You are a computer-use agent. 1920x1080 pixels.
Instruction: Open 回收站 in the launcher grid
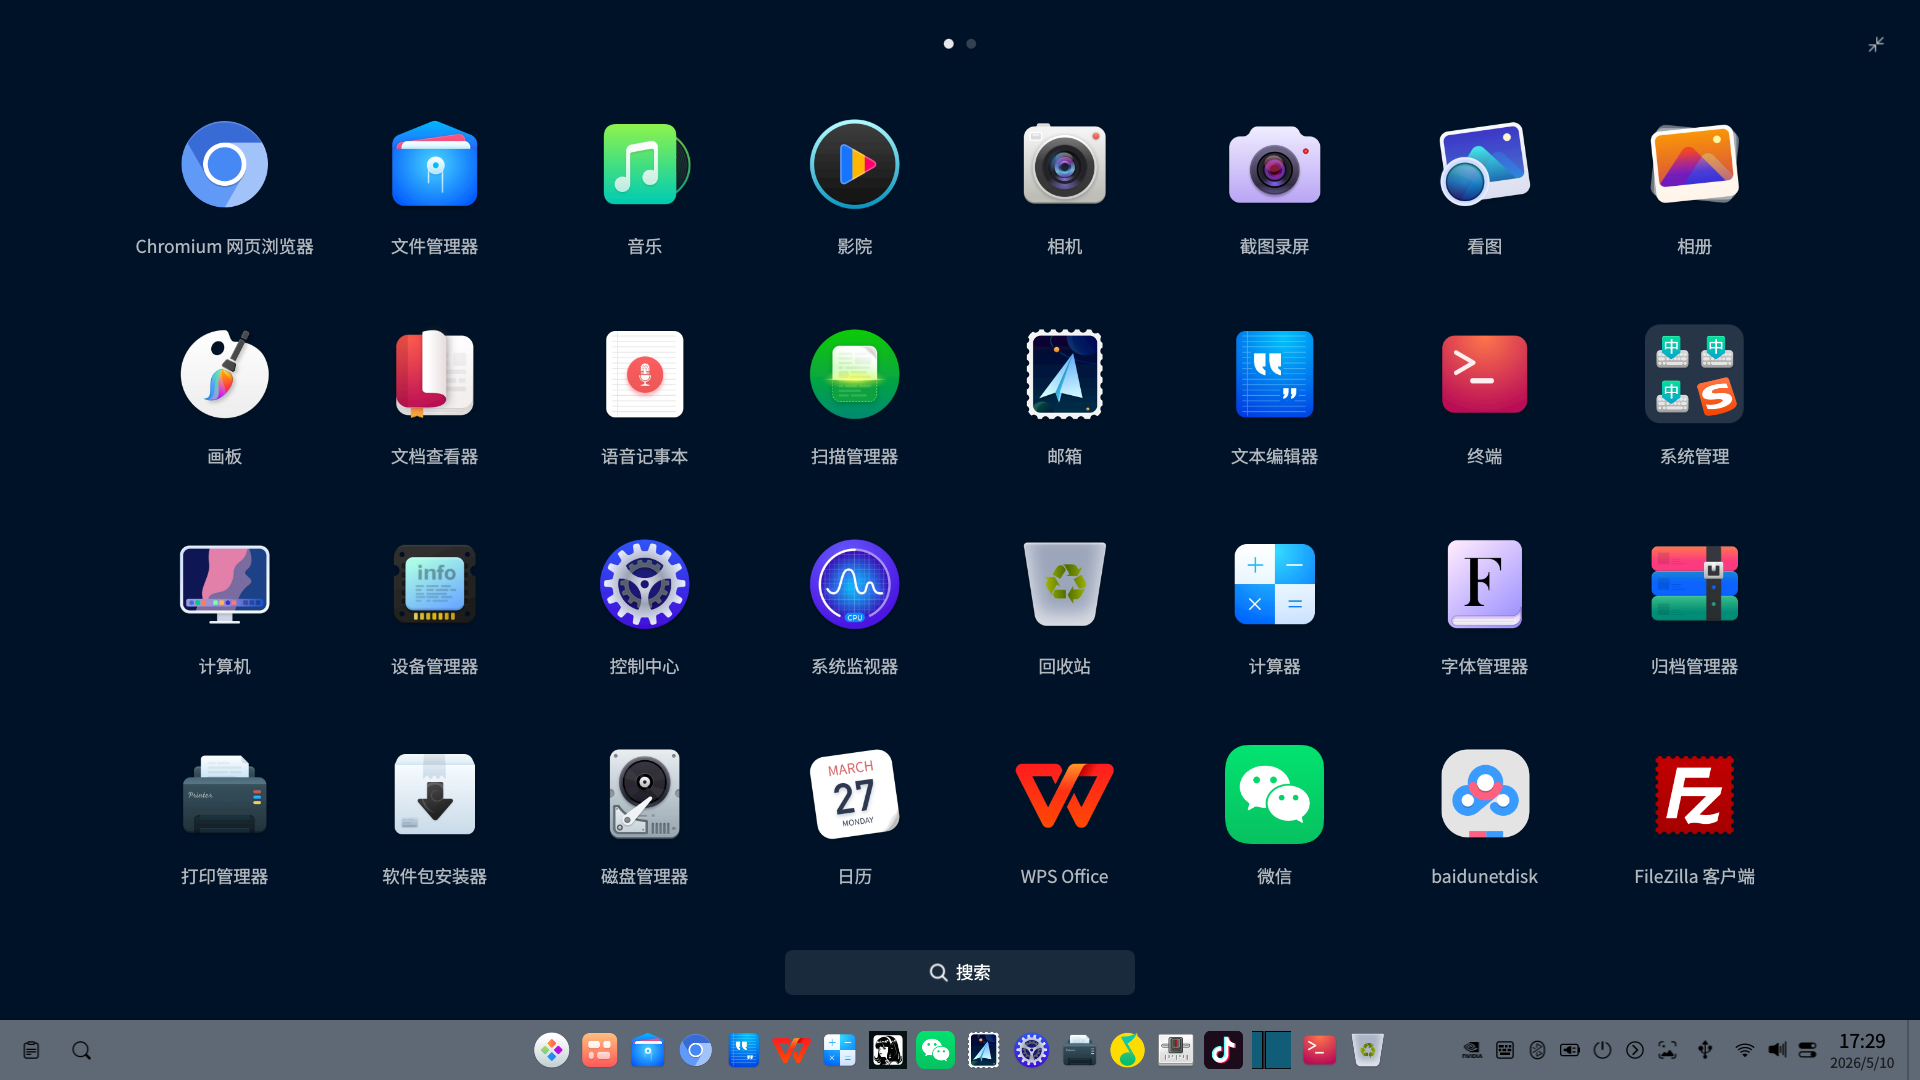[1064, 585]
